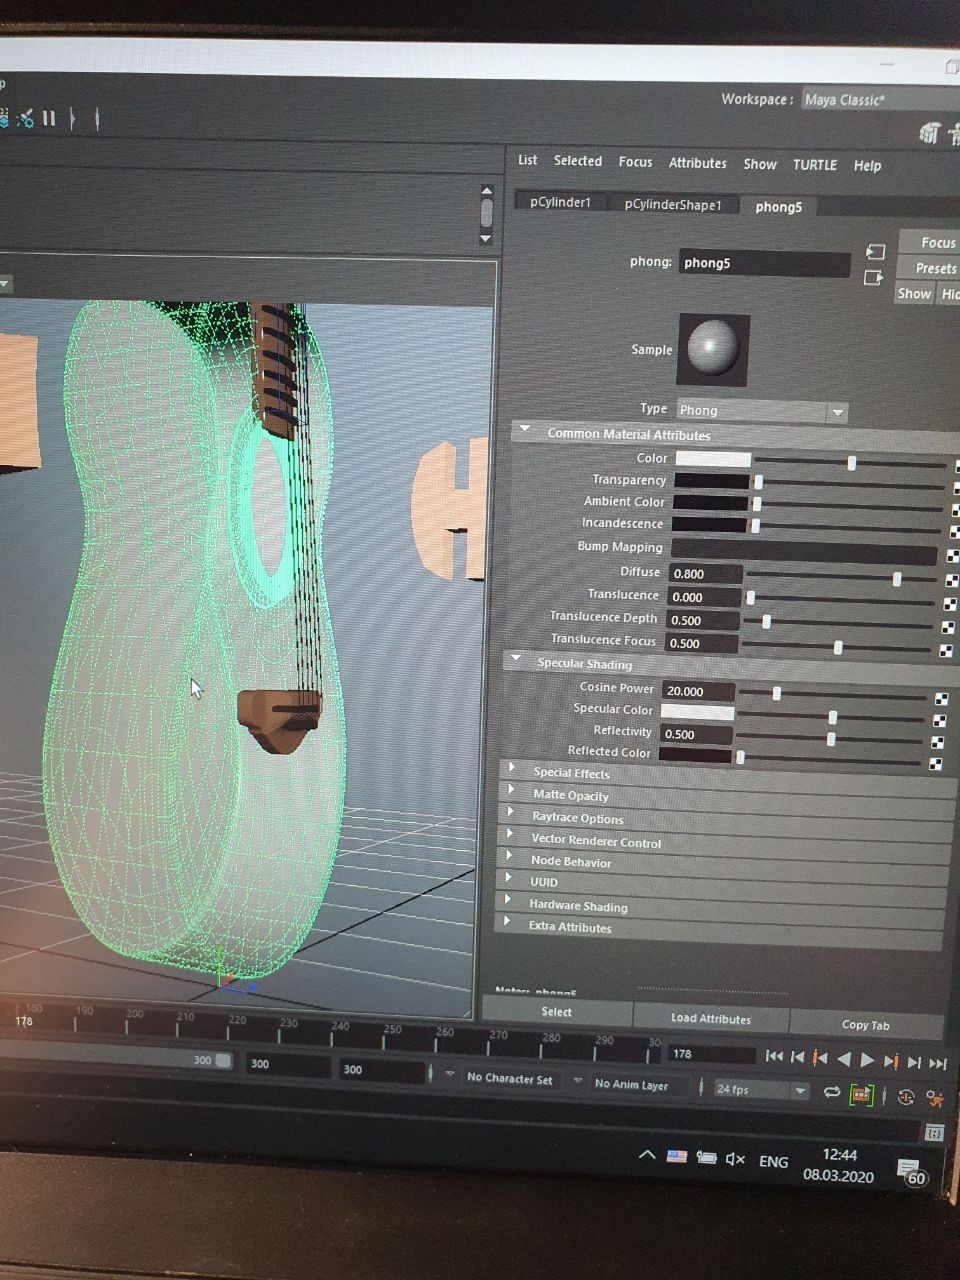Screen dimensions: 960x1280
Task: Click the Presets button
Action: (928, 268)
